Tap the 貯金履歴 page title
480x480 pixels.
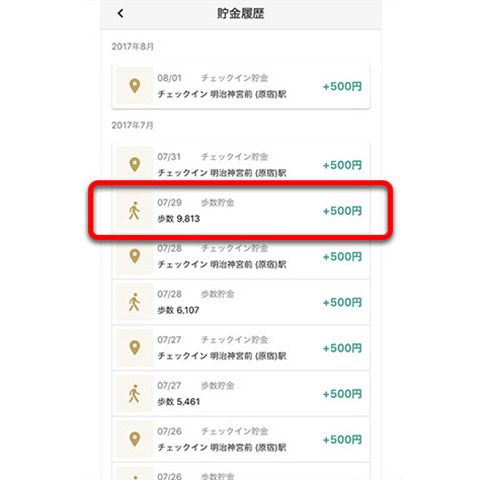click(241, 13)
